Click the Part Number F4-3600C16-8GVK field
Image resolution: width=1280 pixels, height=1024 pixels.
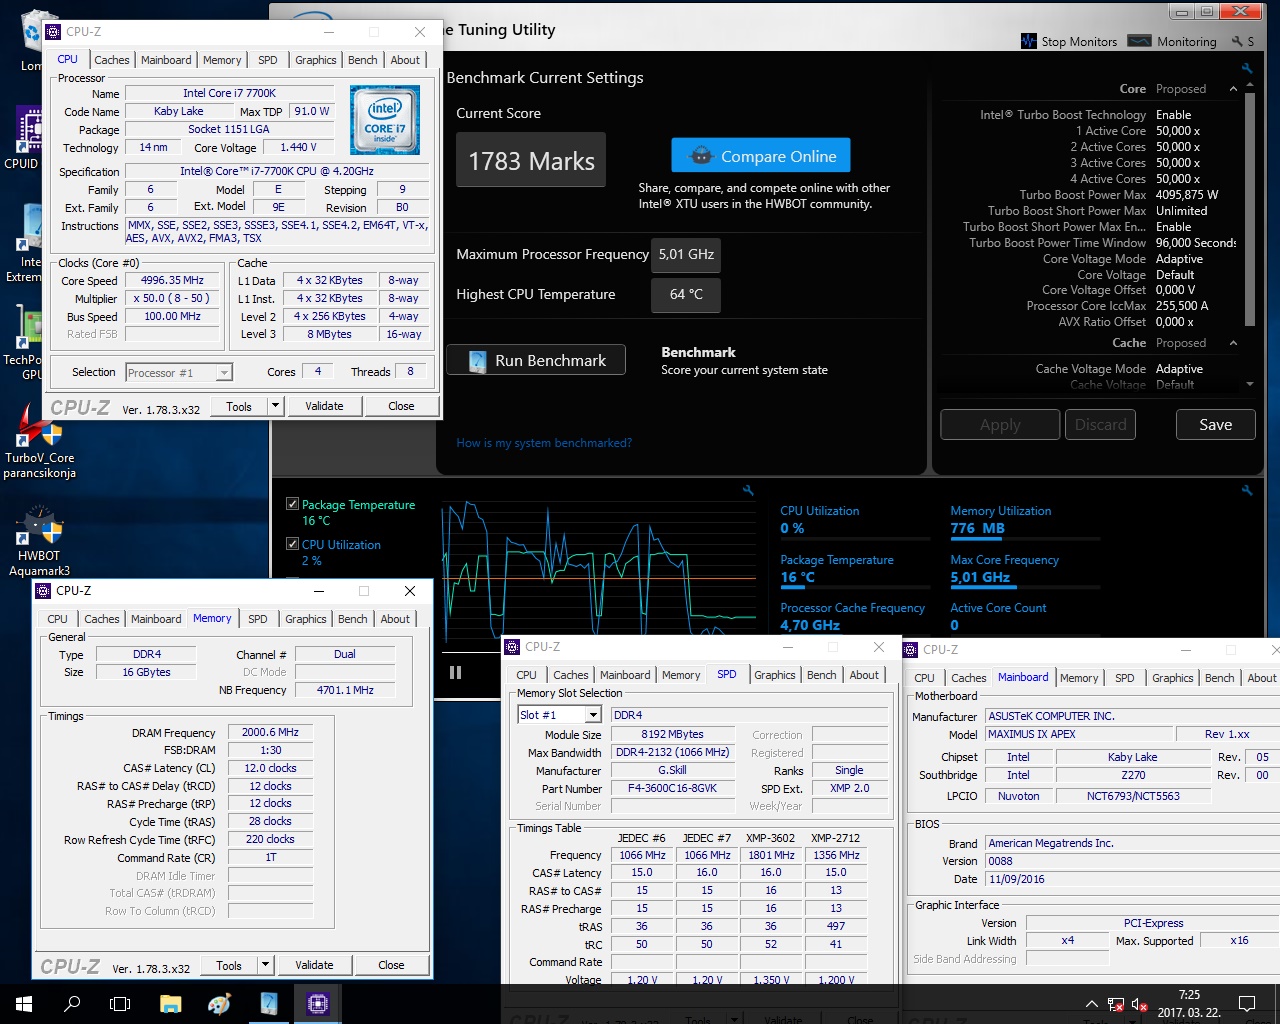pyautogui.click(x=673, y=788)
